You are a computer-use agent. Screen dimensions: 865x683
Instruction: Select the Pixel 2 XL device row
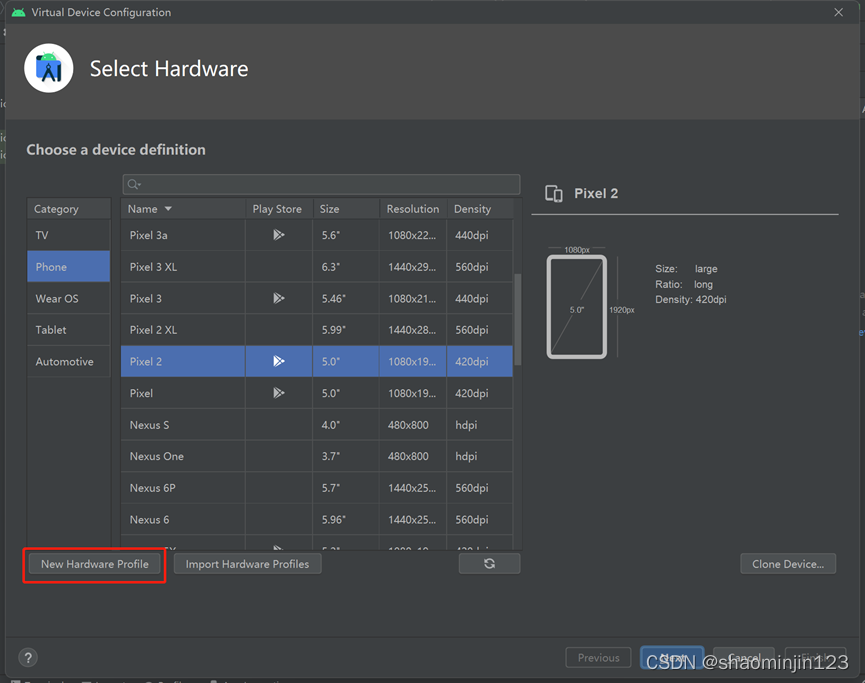tap(317, 330)
